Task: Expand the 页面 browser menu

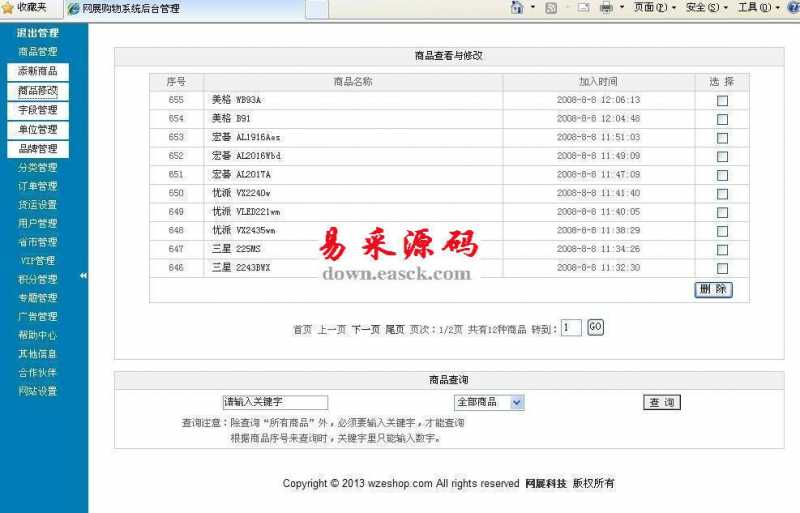Action: click(x=650, y=8)
